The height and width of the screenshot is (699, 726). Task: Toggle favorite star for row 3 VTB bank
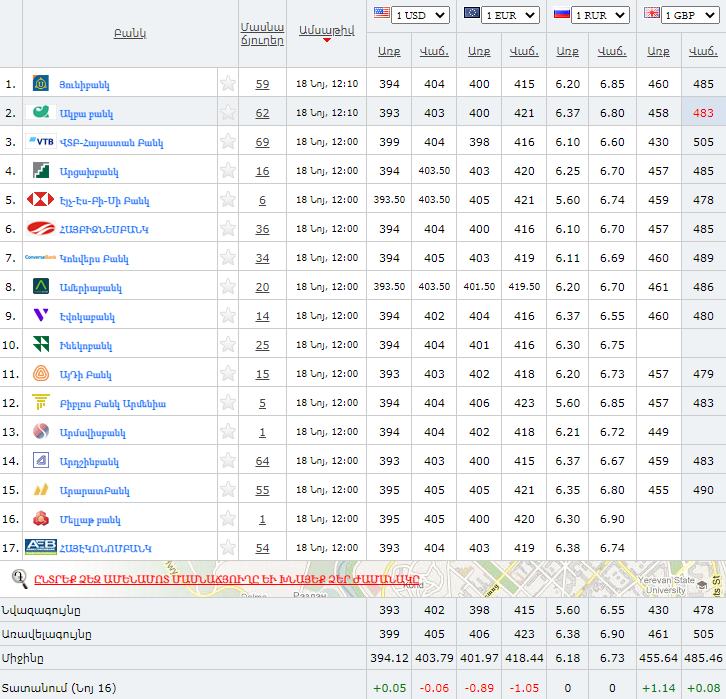coord(228,141)
